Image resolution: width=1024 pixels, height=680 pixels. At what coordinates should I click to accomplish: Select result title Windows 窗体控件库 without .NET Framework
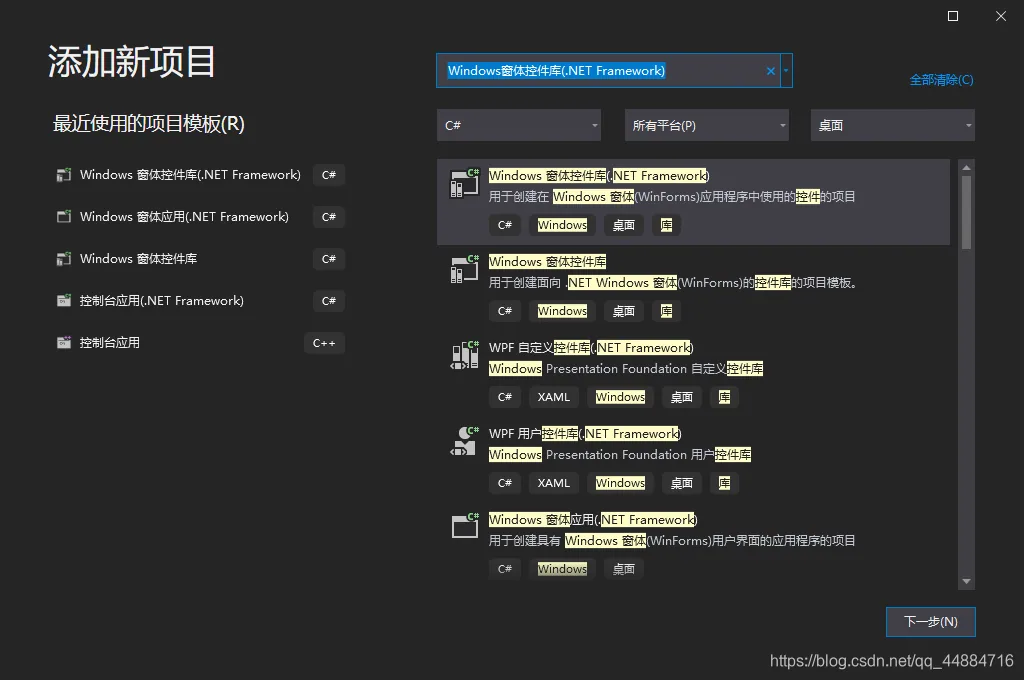click(547, 262)
